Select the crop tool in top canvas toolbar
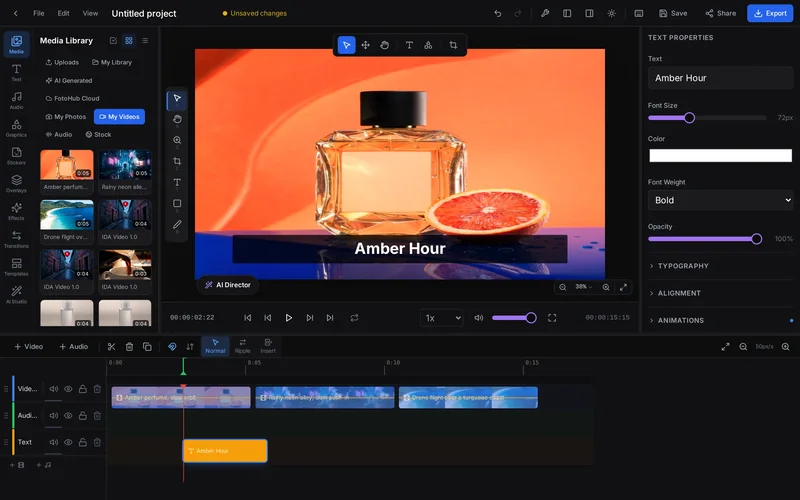Image resolution: width=800 pixels, height=500 pixels. (x=453, y=45)
